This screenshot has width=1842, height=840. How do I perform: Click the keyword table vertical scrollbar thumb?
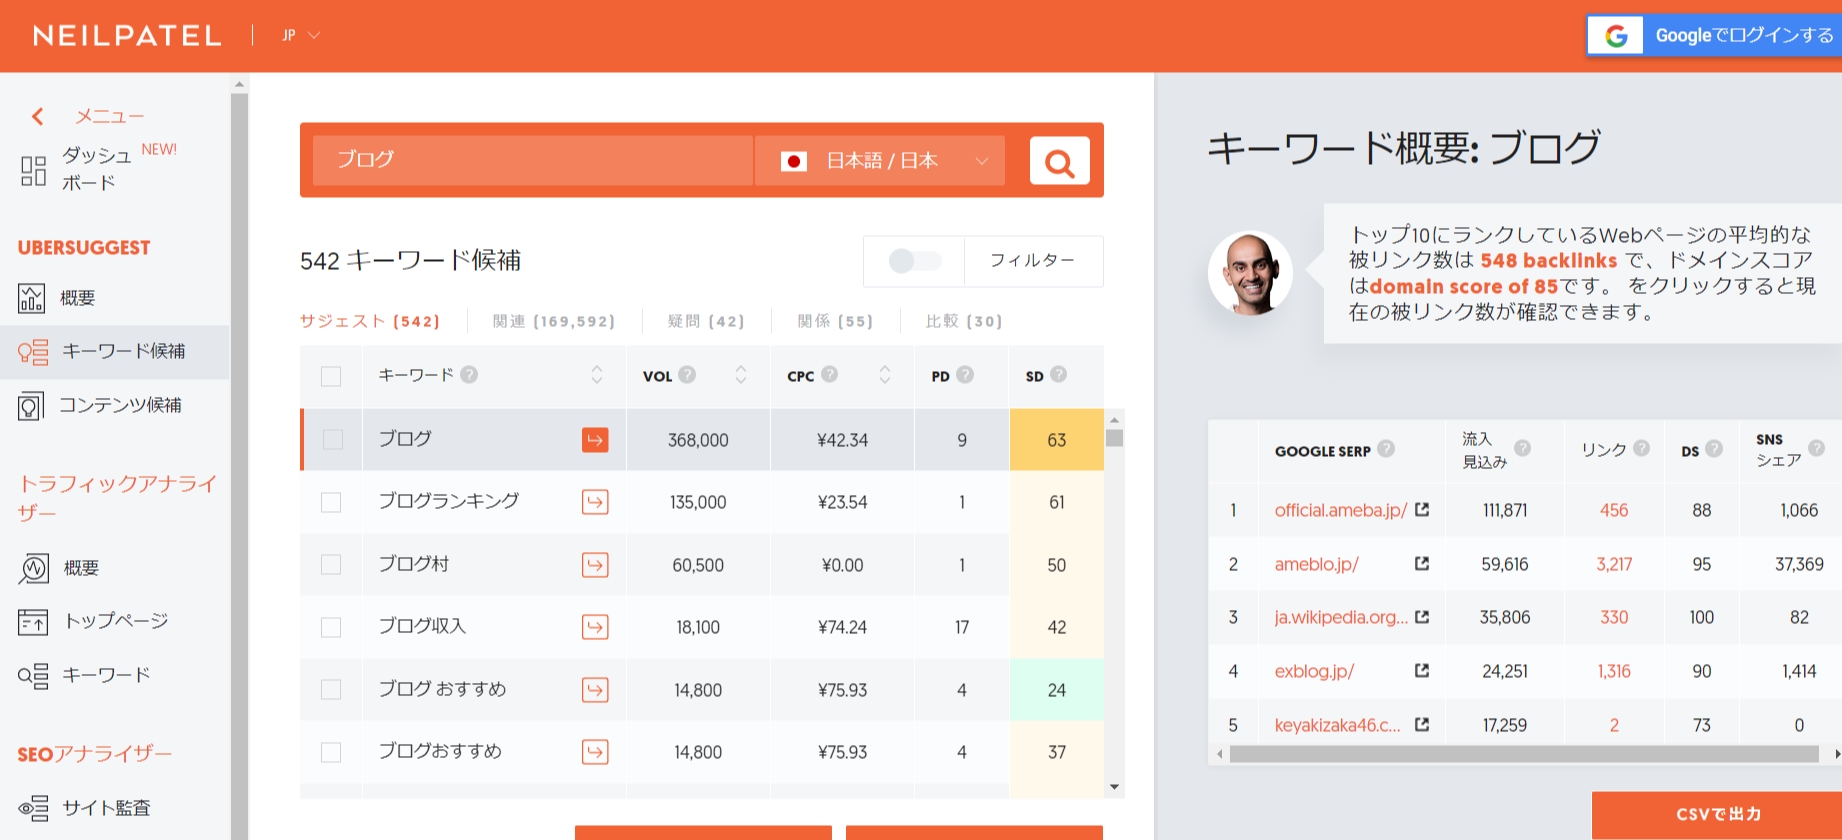tap(1114, 438)
